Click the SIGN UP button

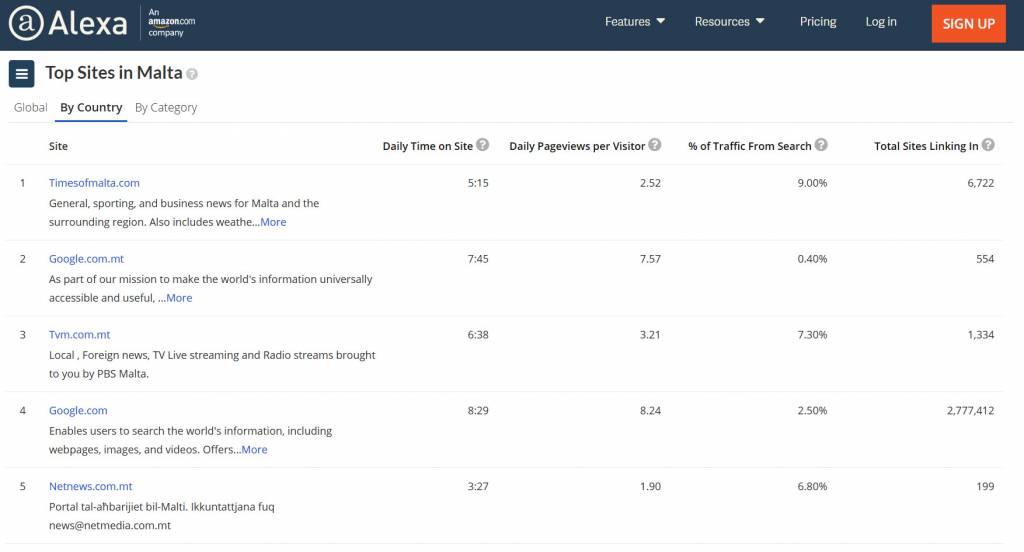click(968, 24)
